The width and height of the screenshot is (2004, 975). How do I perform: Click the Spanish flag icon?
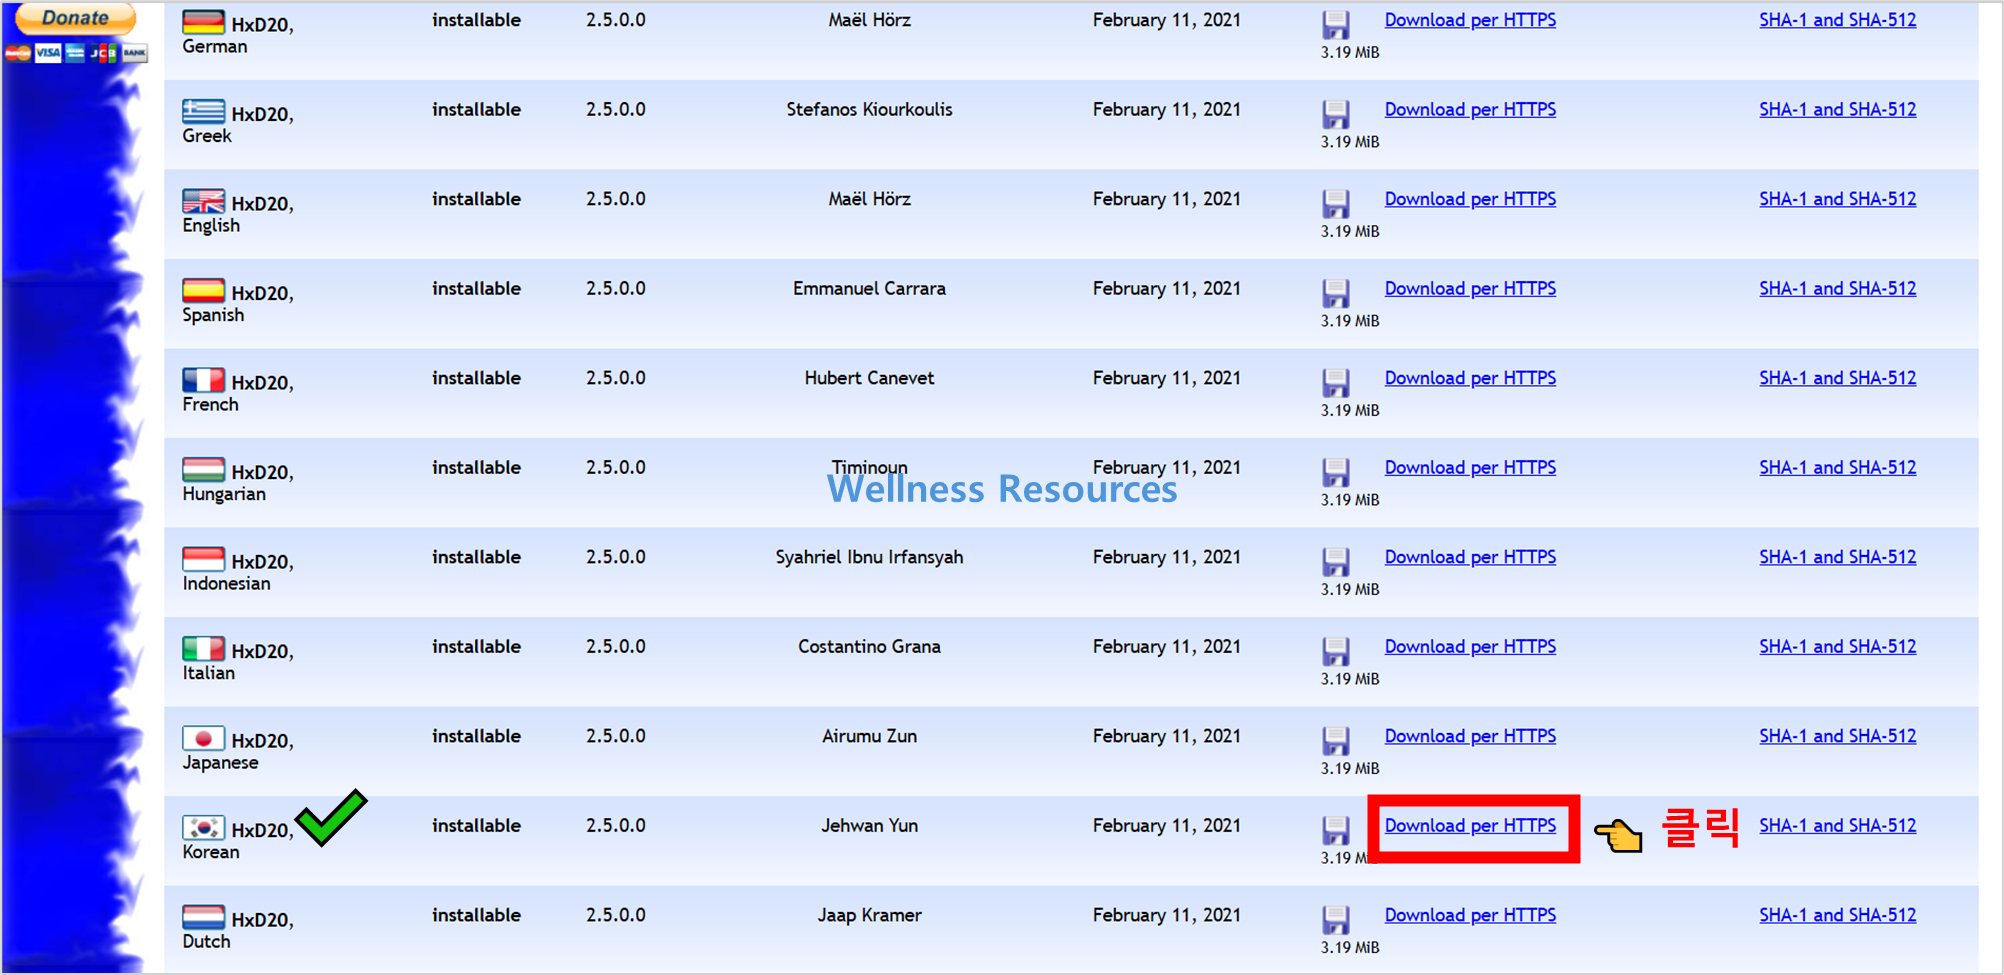pos(203,290)
